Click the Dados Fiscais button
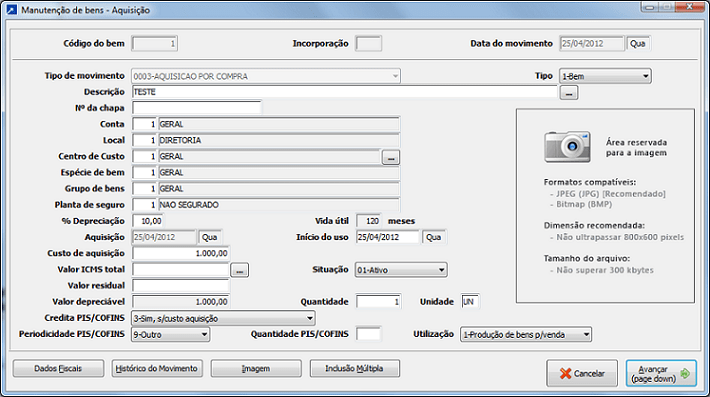Viewport: 710px width, 397px height. point(58,368)
